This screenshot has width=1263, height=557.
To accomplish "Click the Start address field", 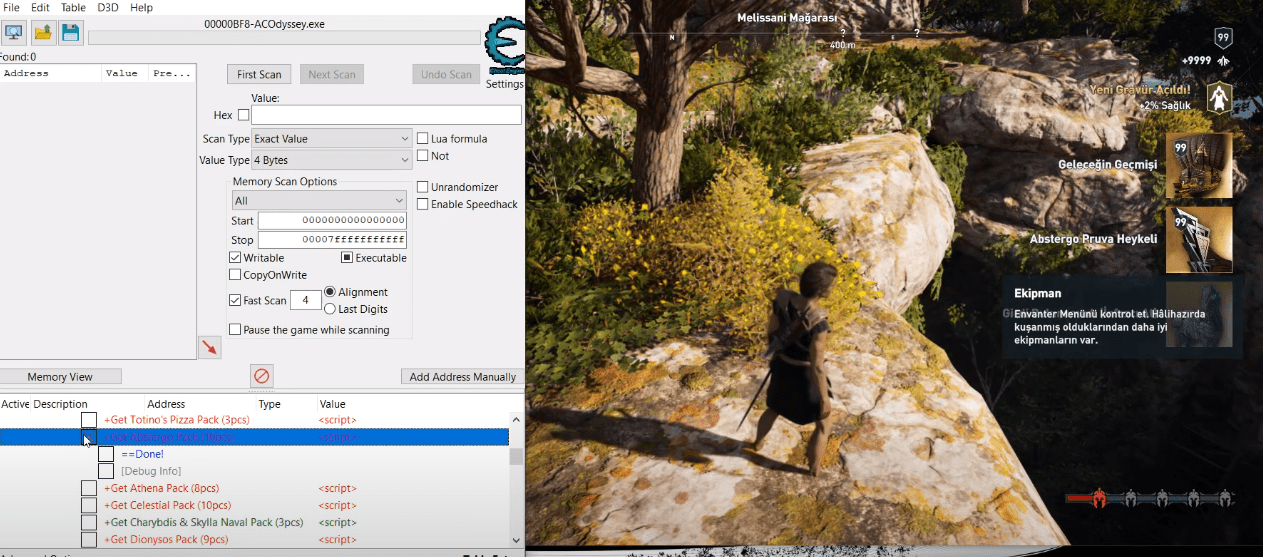I will 332,220.
